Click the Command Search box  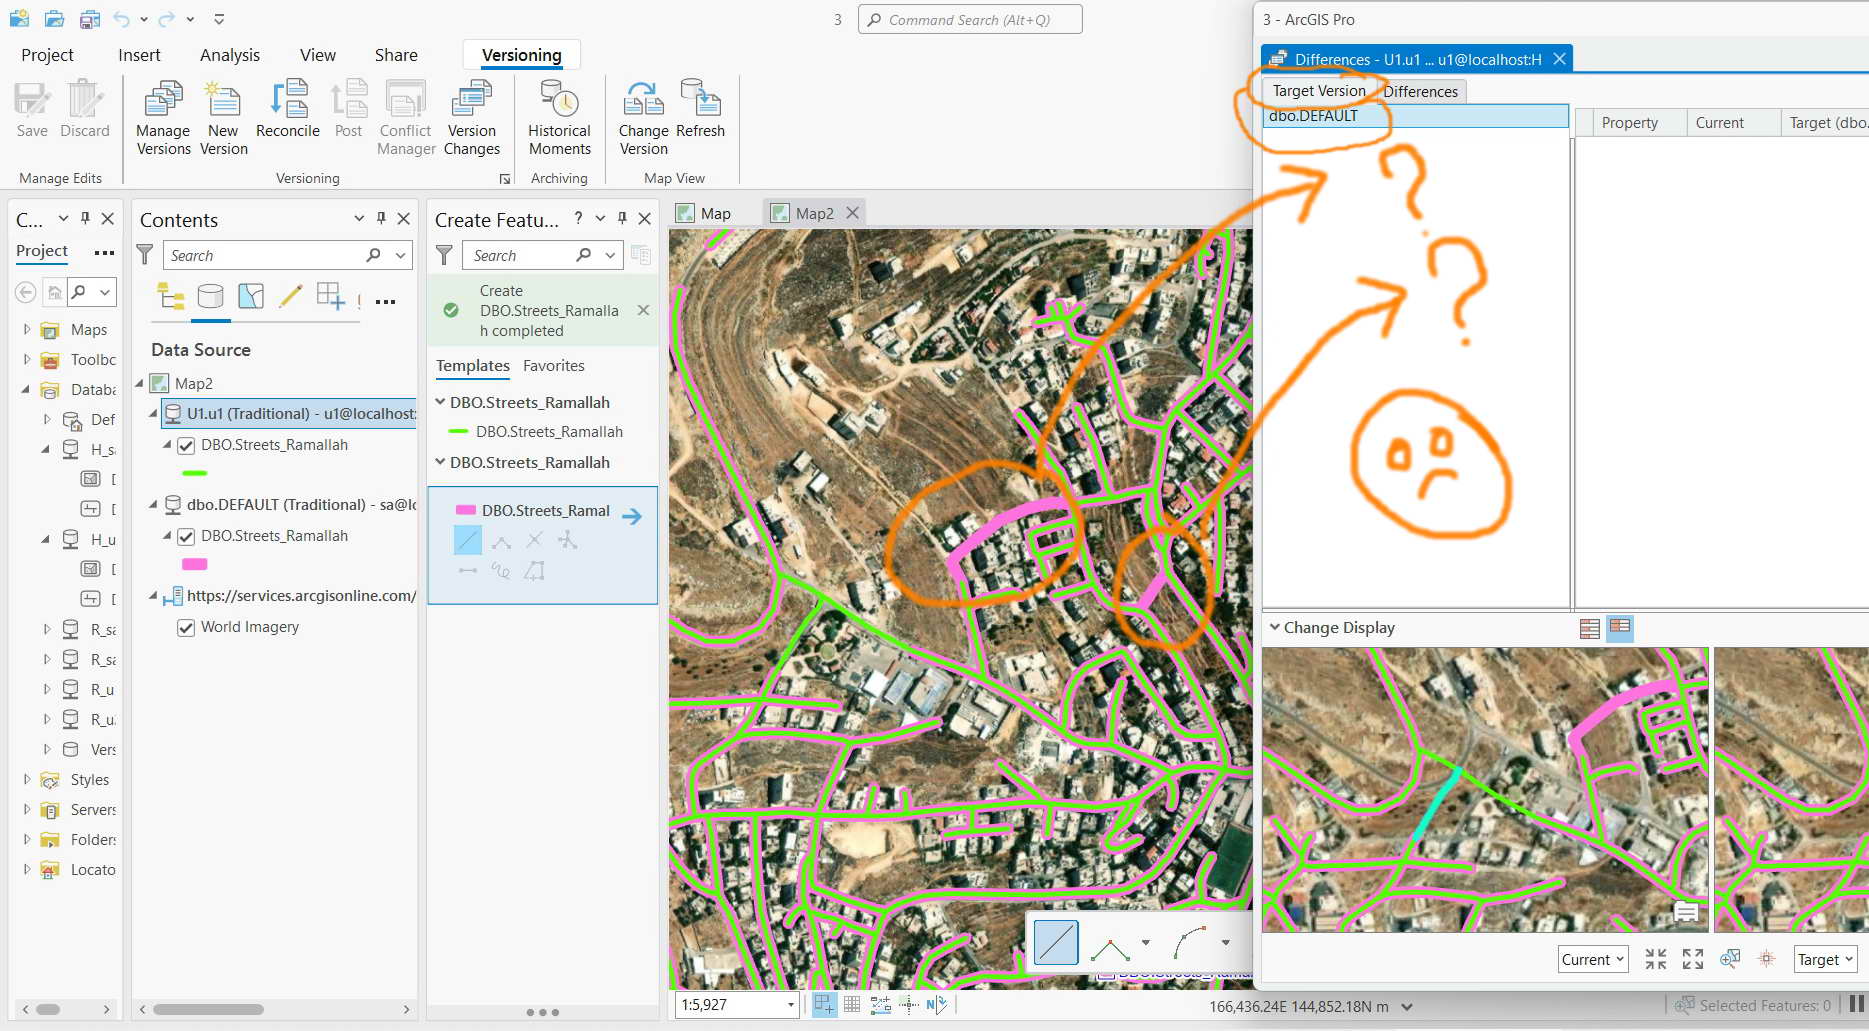(970, 20)
